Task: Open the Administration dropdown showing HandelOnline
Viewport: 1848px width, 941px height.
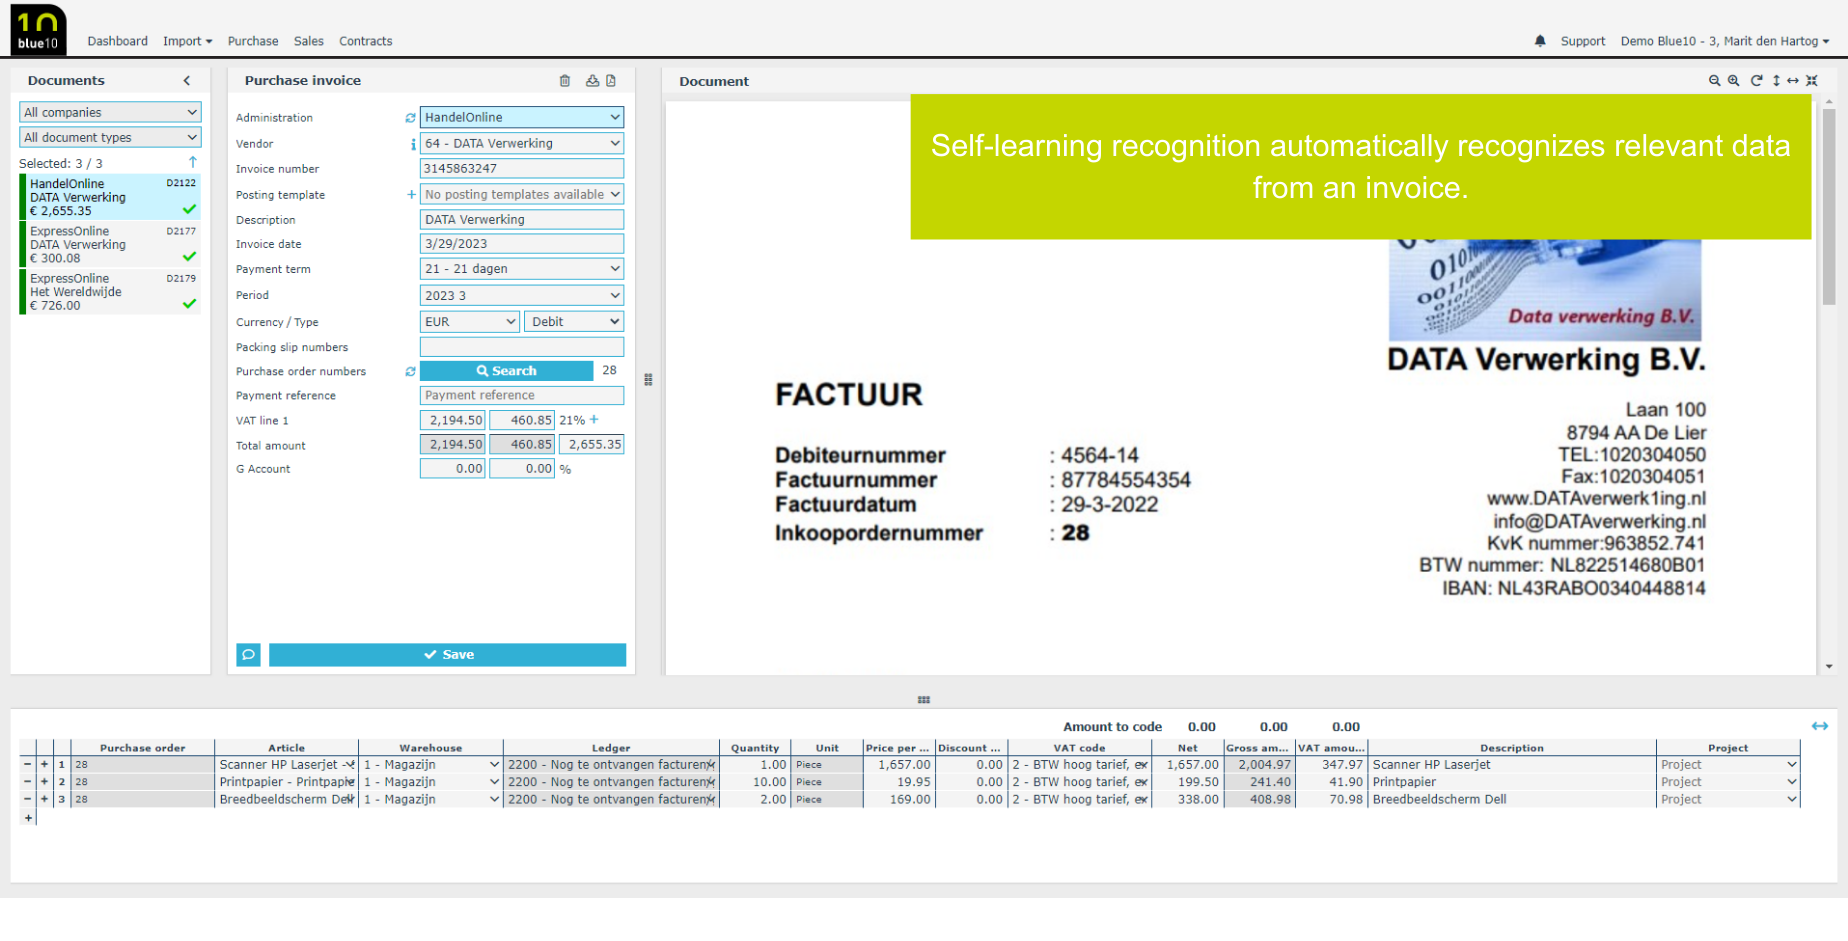Action: [x=522, y=117]
